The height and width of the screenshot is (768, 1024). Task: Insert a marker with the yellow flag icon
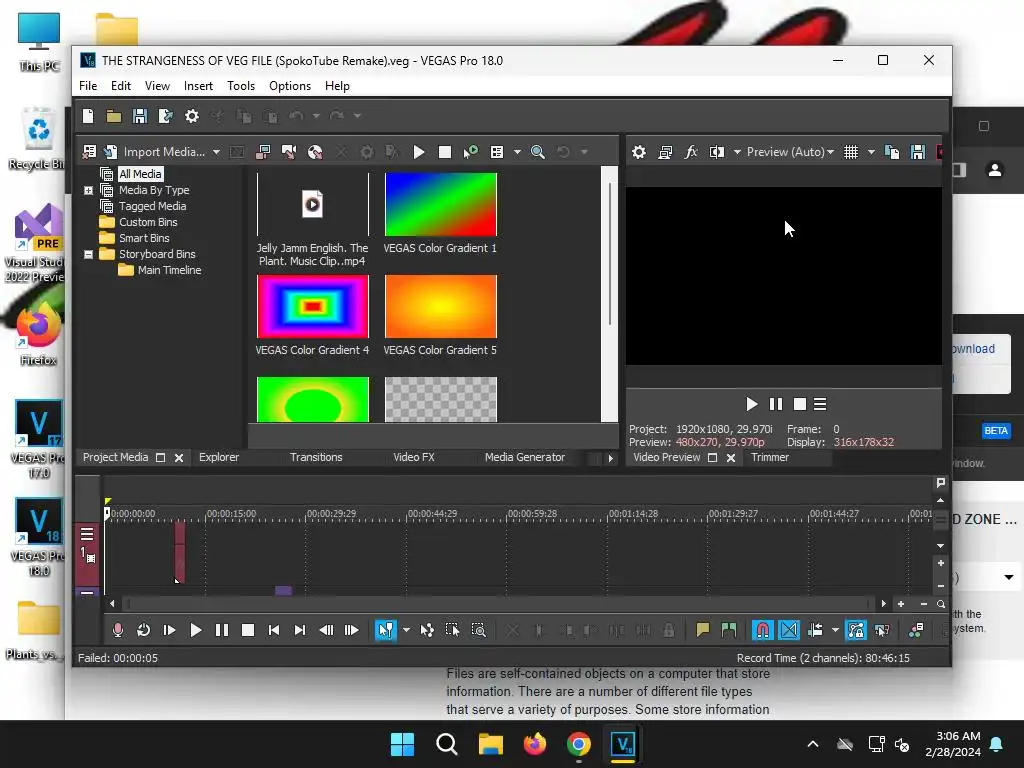click(x=703, y=630)
